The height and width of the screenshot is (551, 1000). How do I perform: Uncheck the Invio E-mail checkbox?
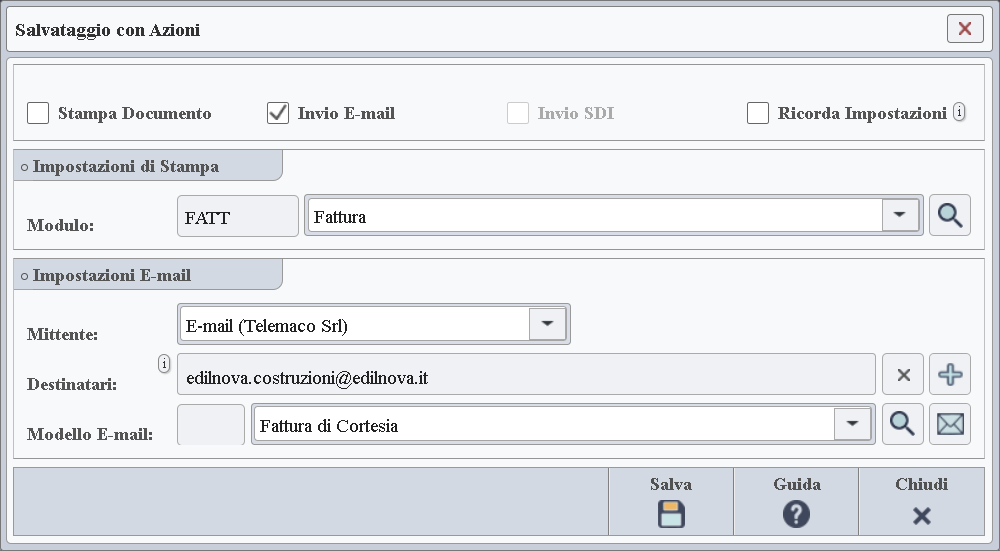(x=278, y=113)
